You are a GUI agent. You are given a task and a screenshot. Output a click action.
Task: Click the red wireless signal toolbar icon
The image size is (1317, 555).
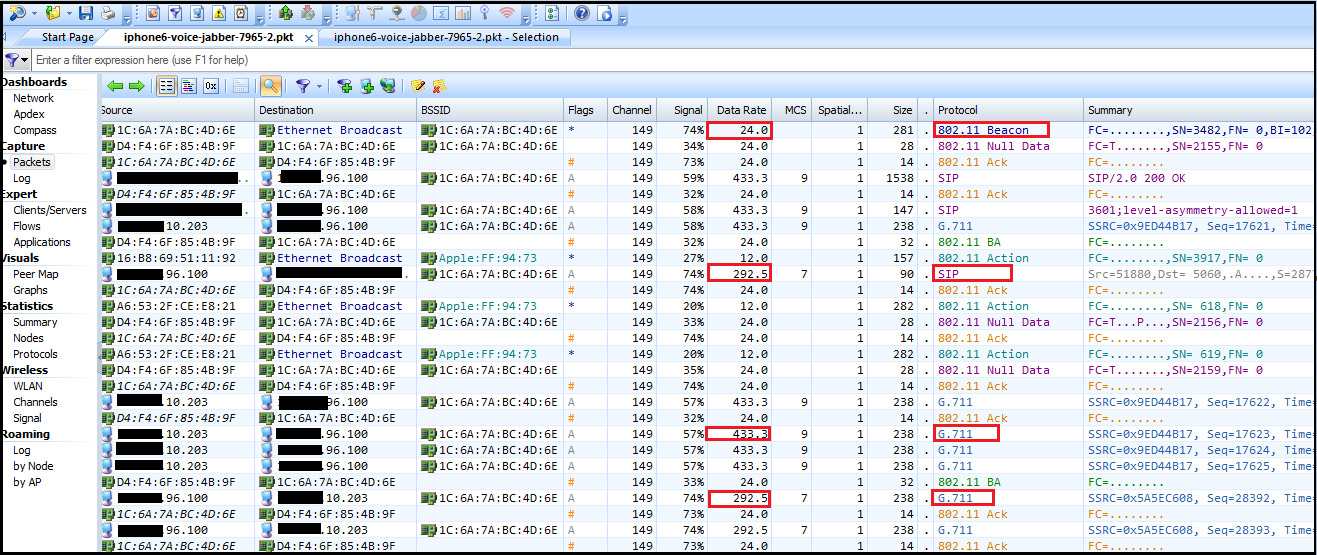pos(507,13)
